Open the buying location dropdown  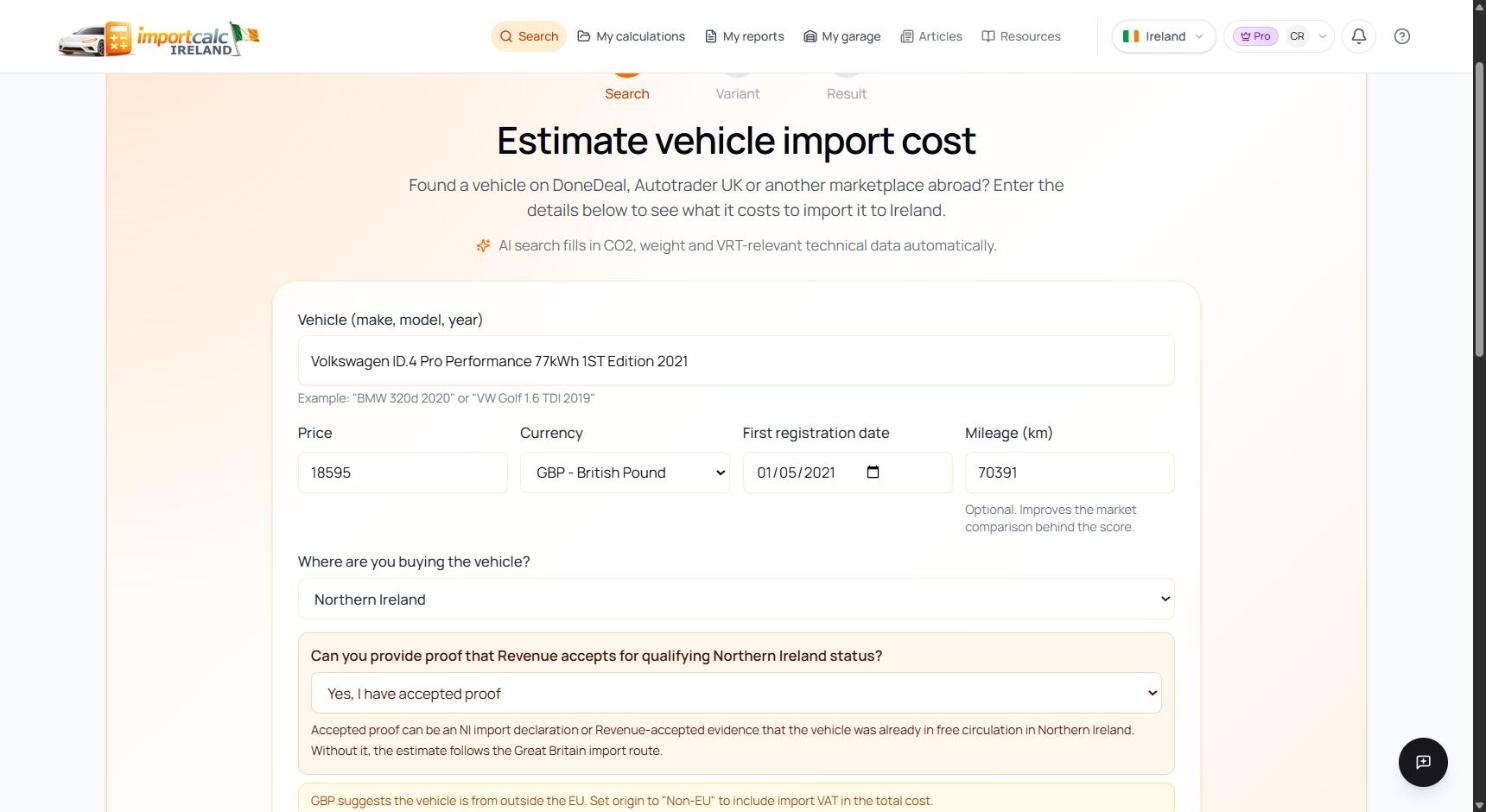(736, 599)
